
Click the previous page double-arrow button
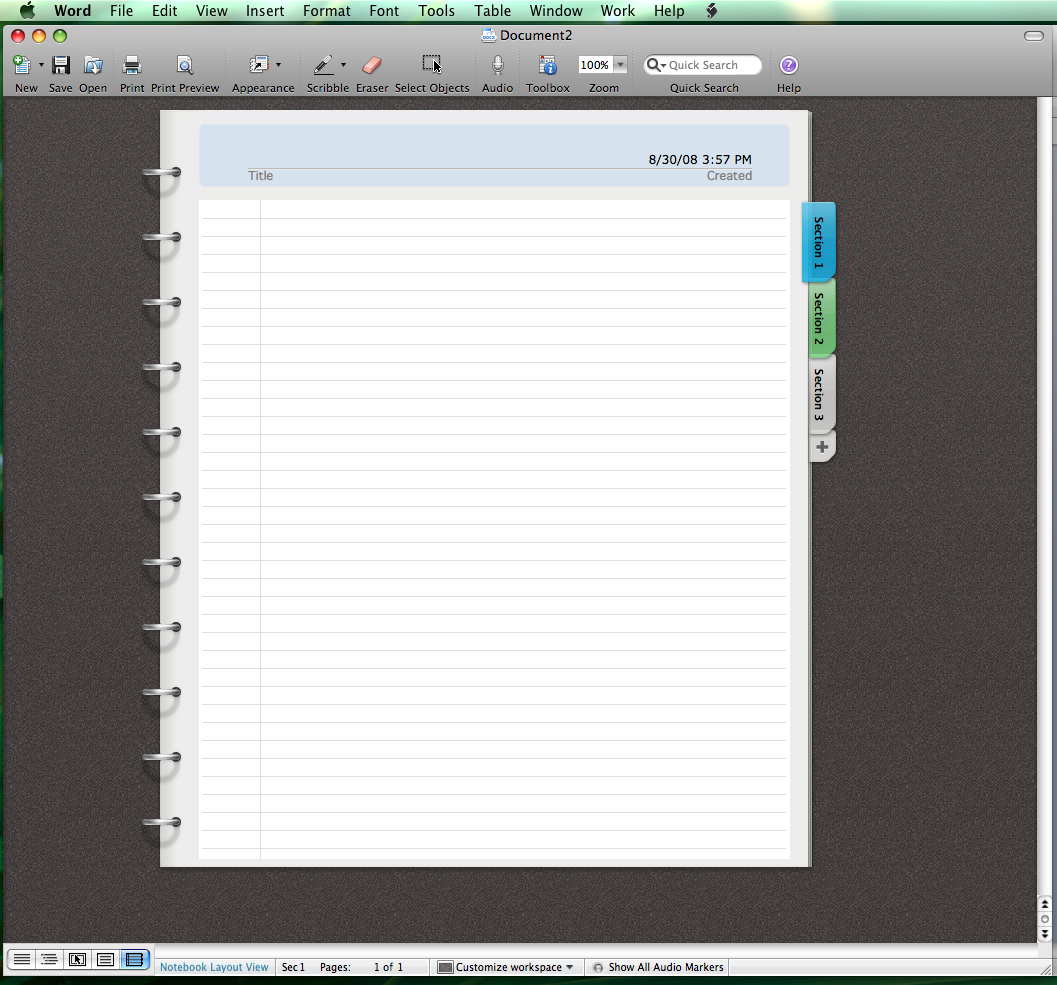(x=1045, y=904)
